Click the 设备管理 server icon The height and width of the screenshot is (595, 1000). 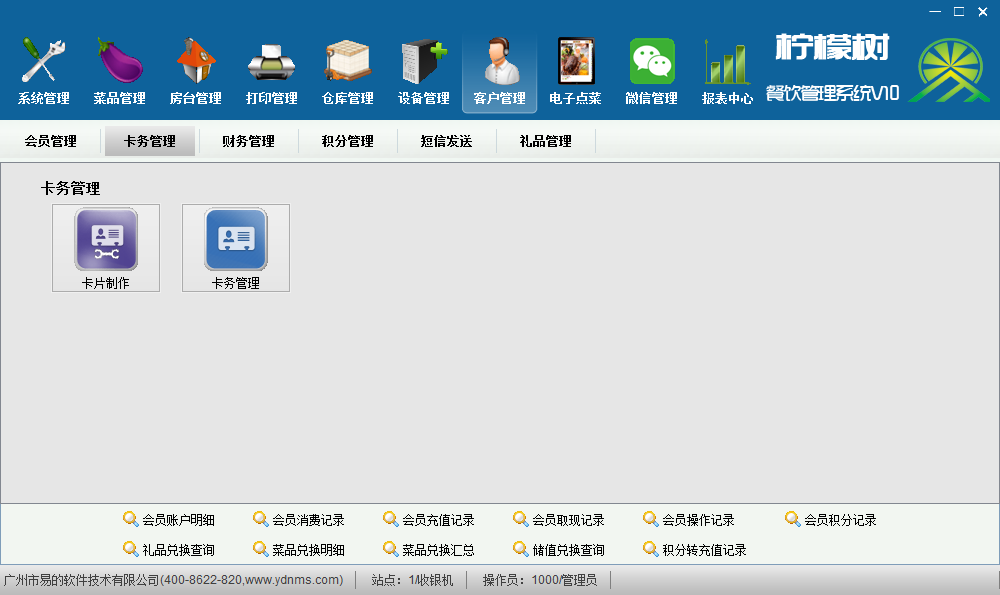424,63
